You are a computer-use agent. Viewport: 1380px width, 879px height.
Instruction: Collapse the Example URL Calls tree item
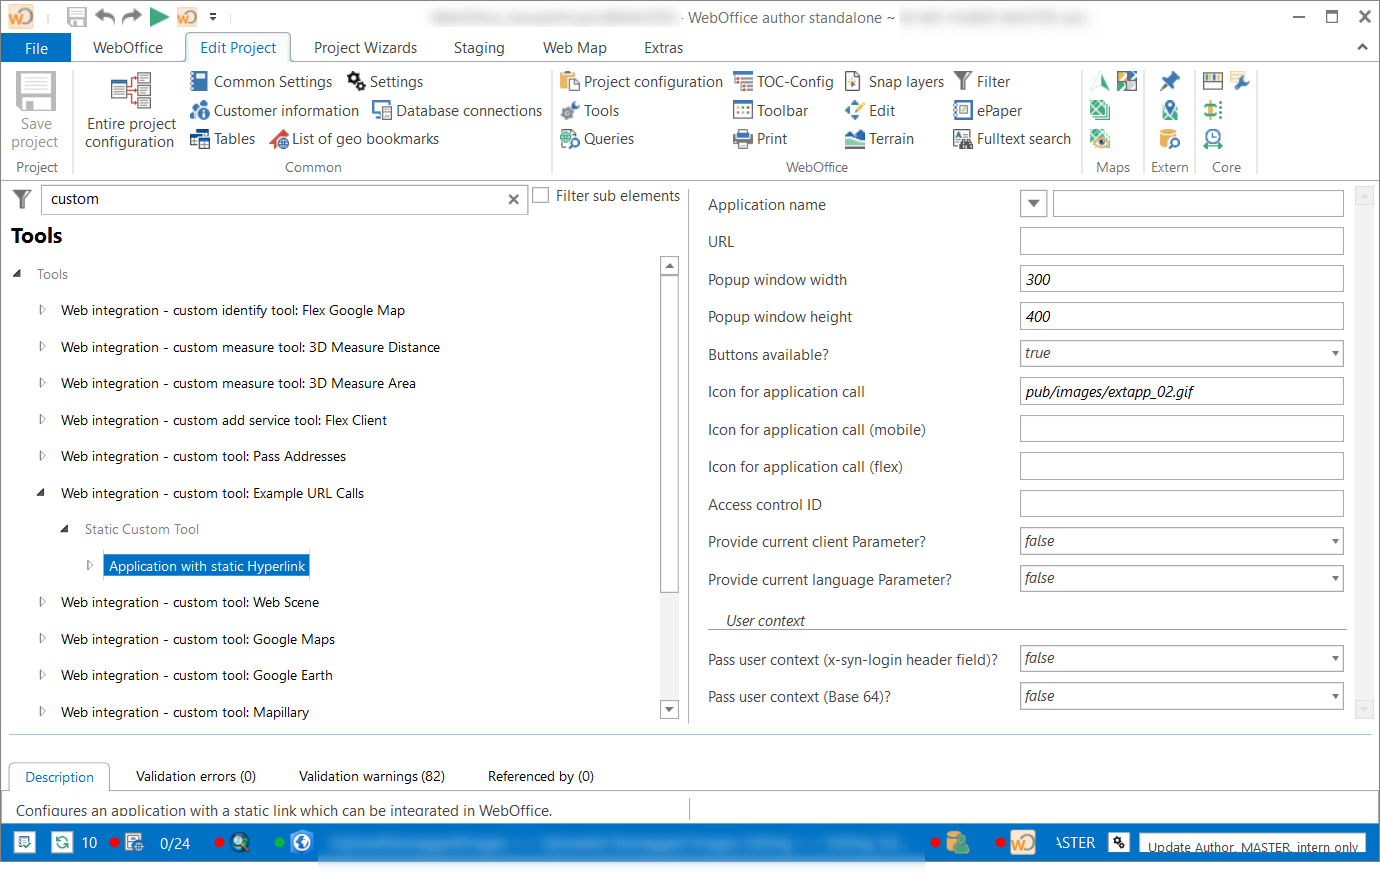[40, 492]
